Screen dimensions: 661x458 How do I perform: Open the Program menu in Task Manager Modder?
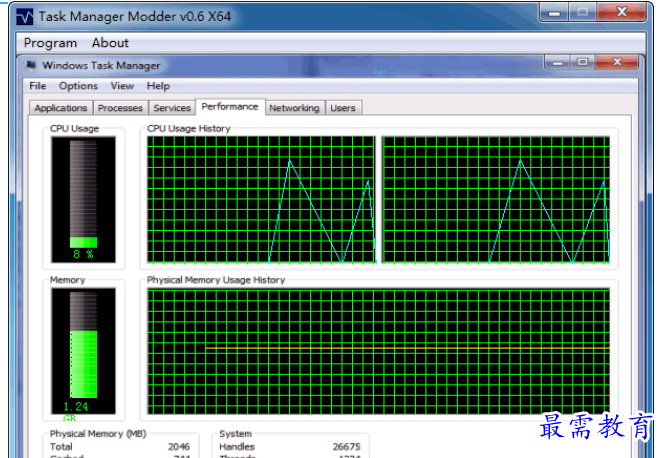[x=50, y=43]
